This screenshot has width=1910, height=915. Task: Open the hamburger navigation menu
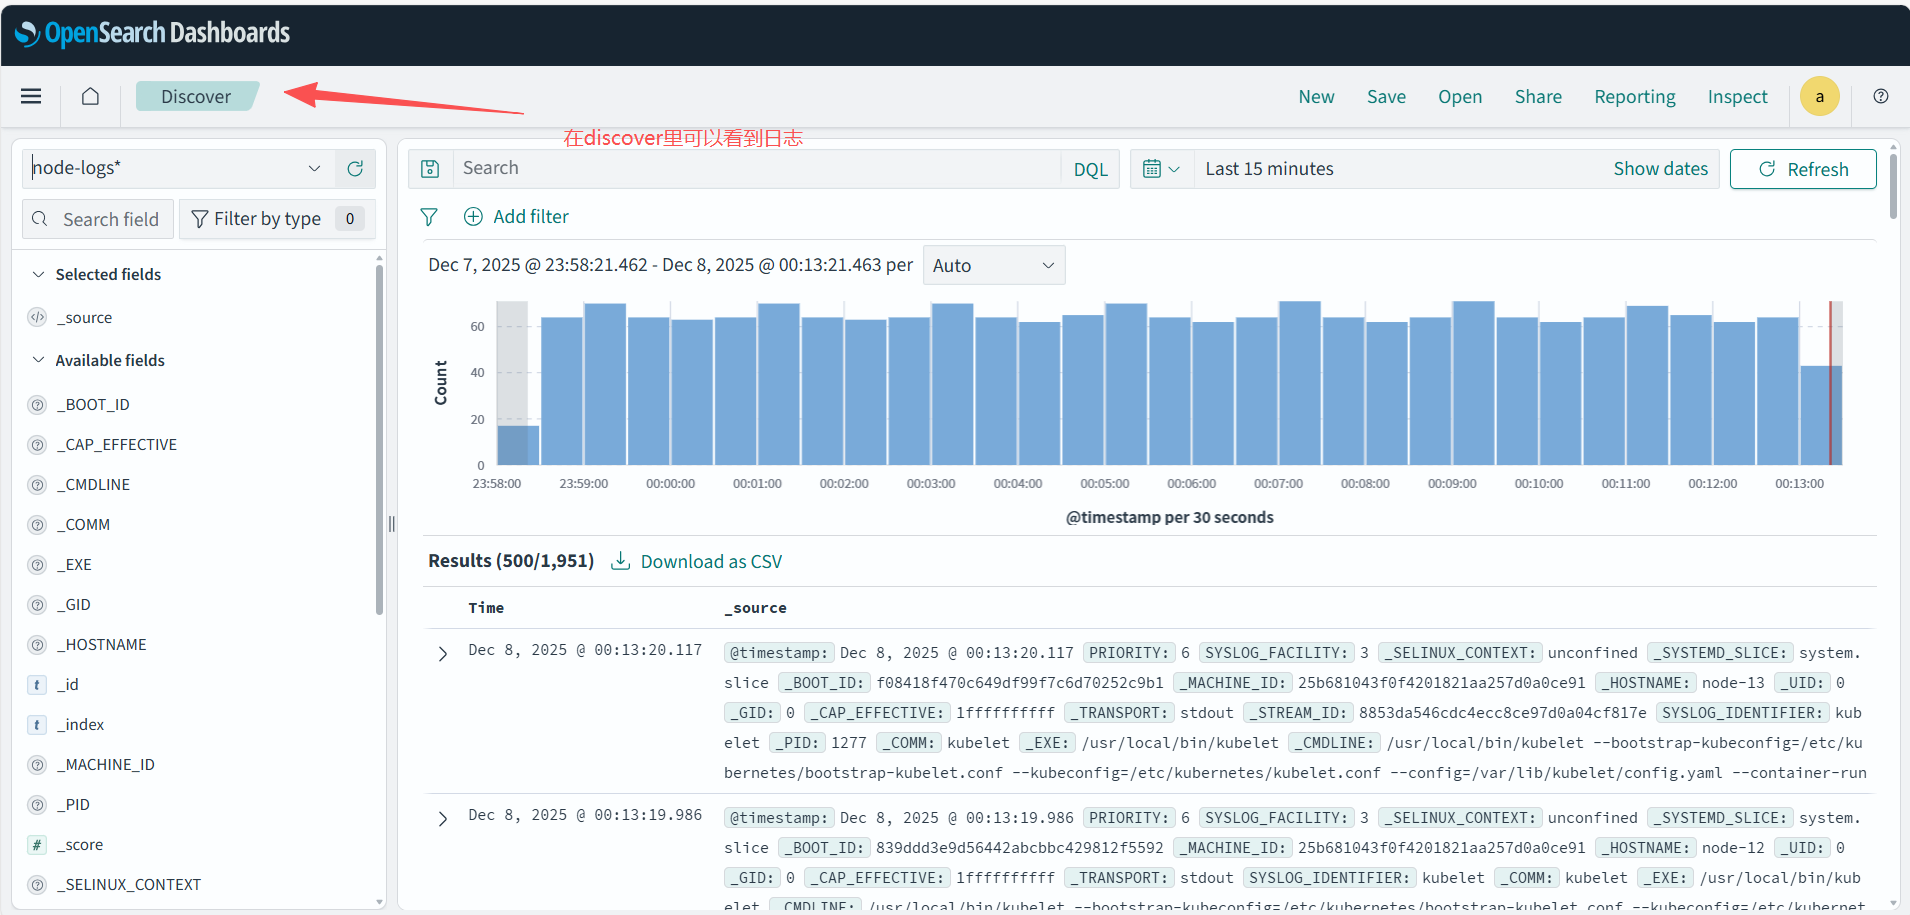pos(31,96)
